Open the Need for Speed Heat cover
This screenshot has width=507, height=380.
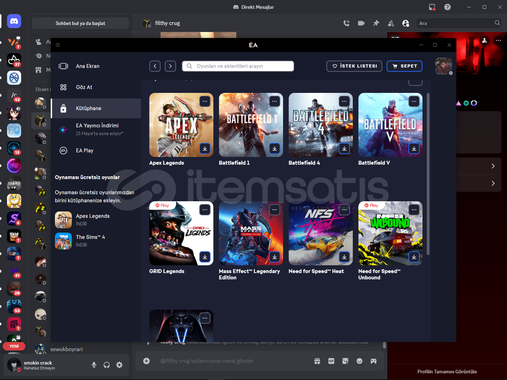[x=320, y=233]
